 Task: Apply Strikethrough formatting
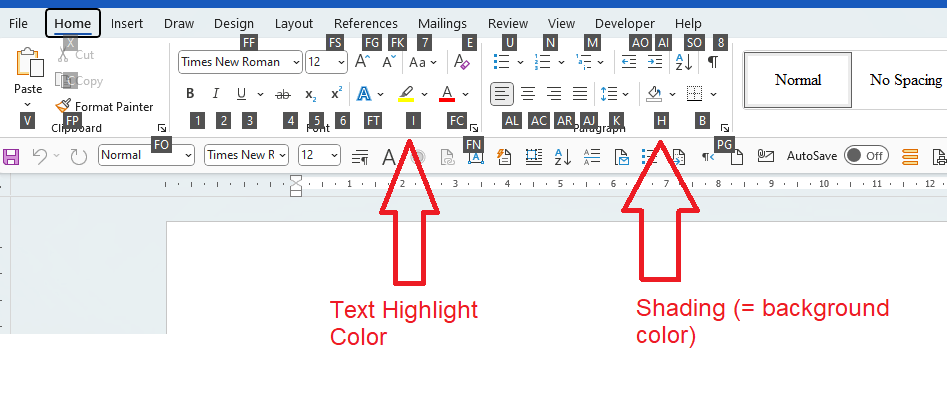(283, 94)
